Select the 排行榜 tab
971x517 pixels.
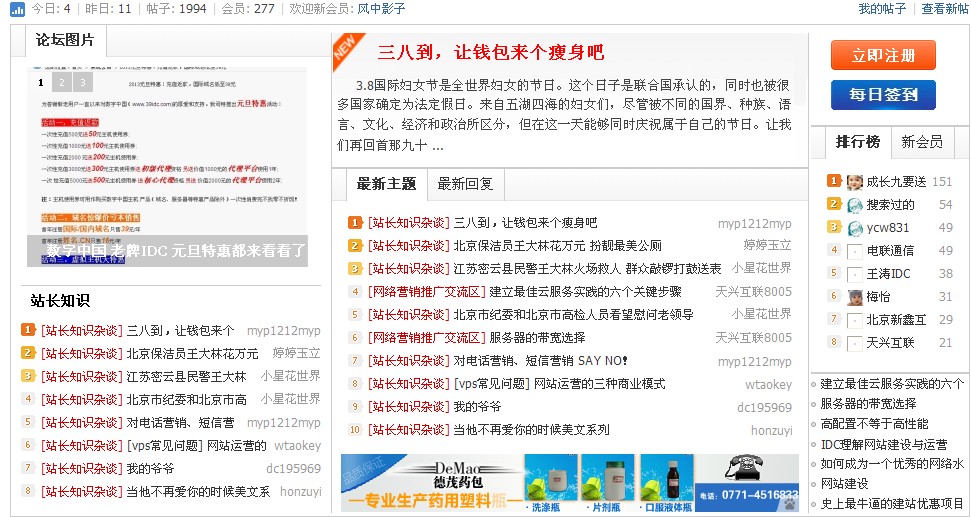858,142
